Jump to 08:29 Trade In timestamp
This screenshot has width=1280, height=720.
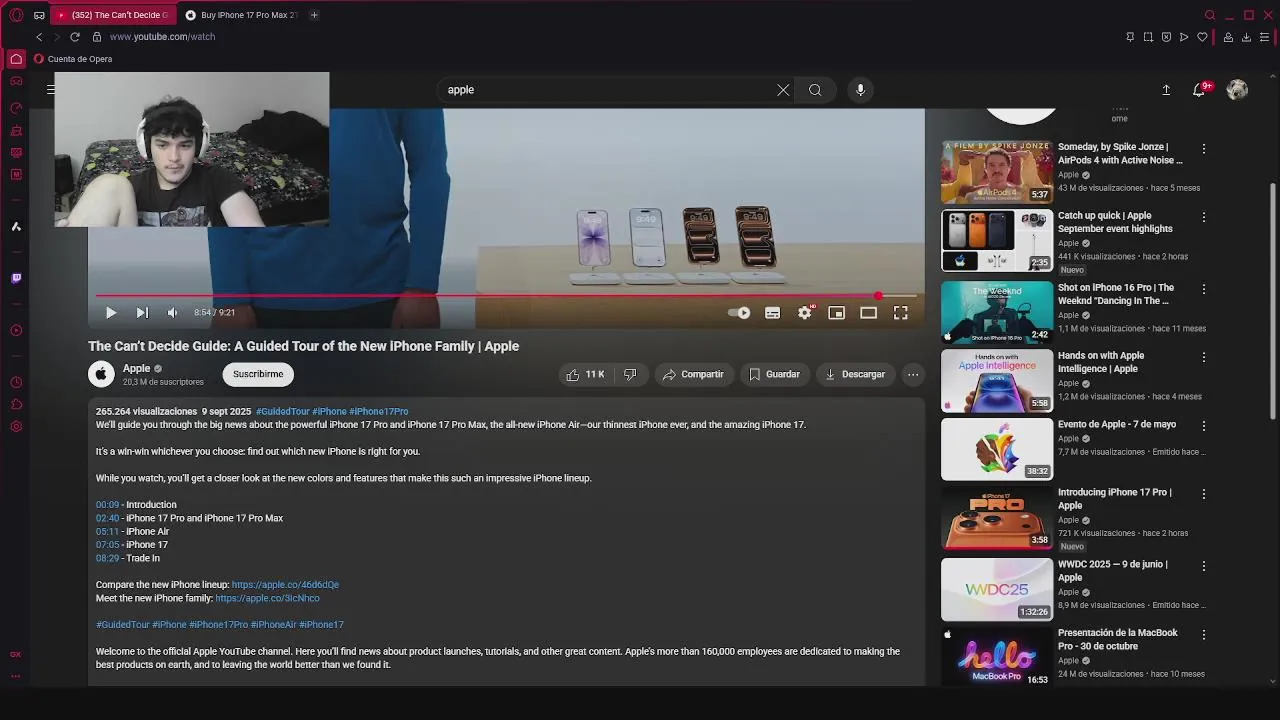[107, 558]
